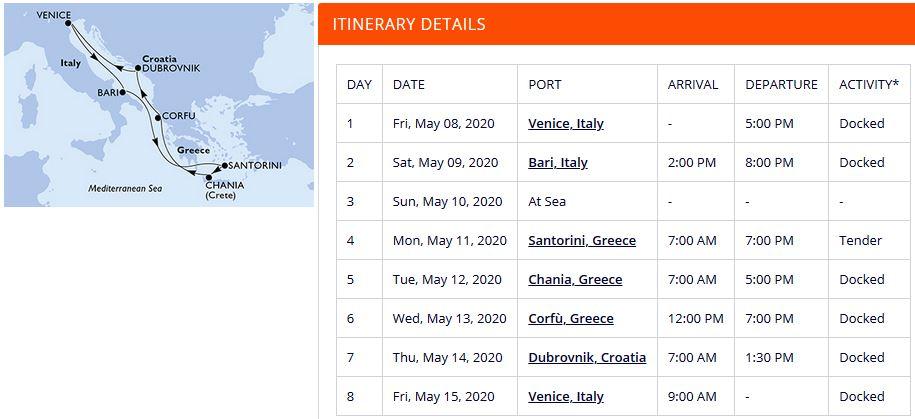The height and width of the screenshot is (419, 915).
Task: Click the Santorini marker on the map
Action: [224, 165]
